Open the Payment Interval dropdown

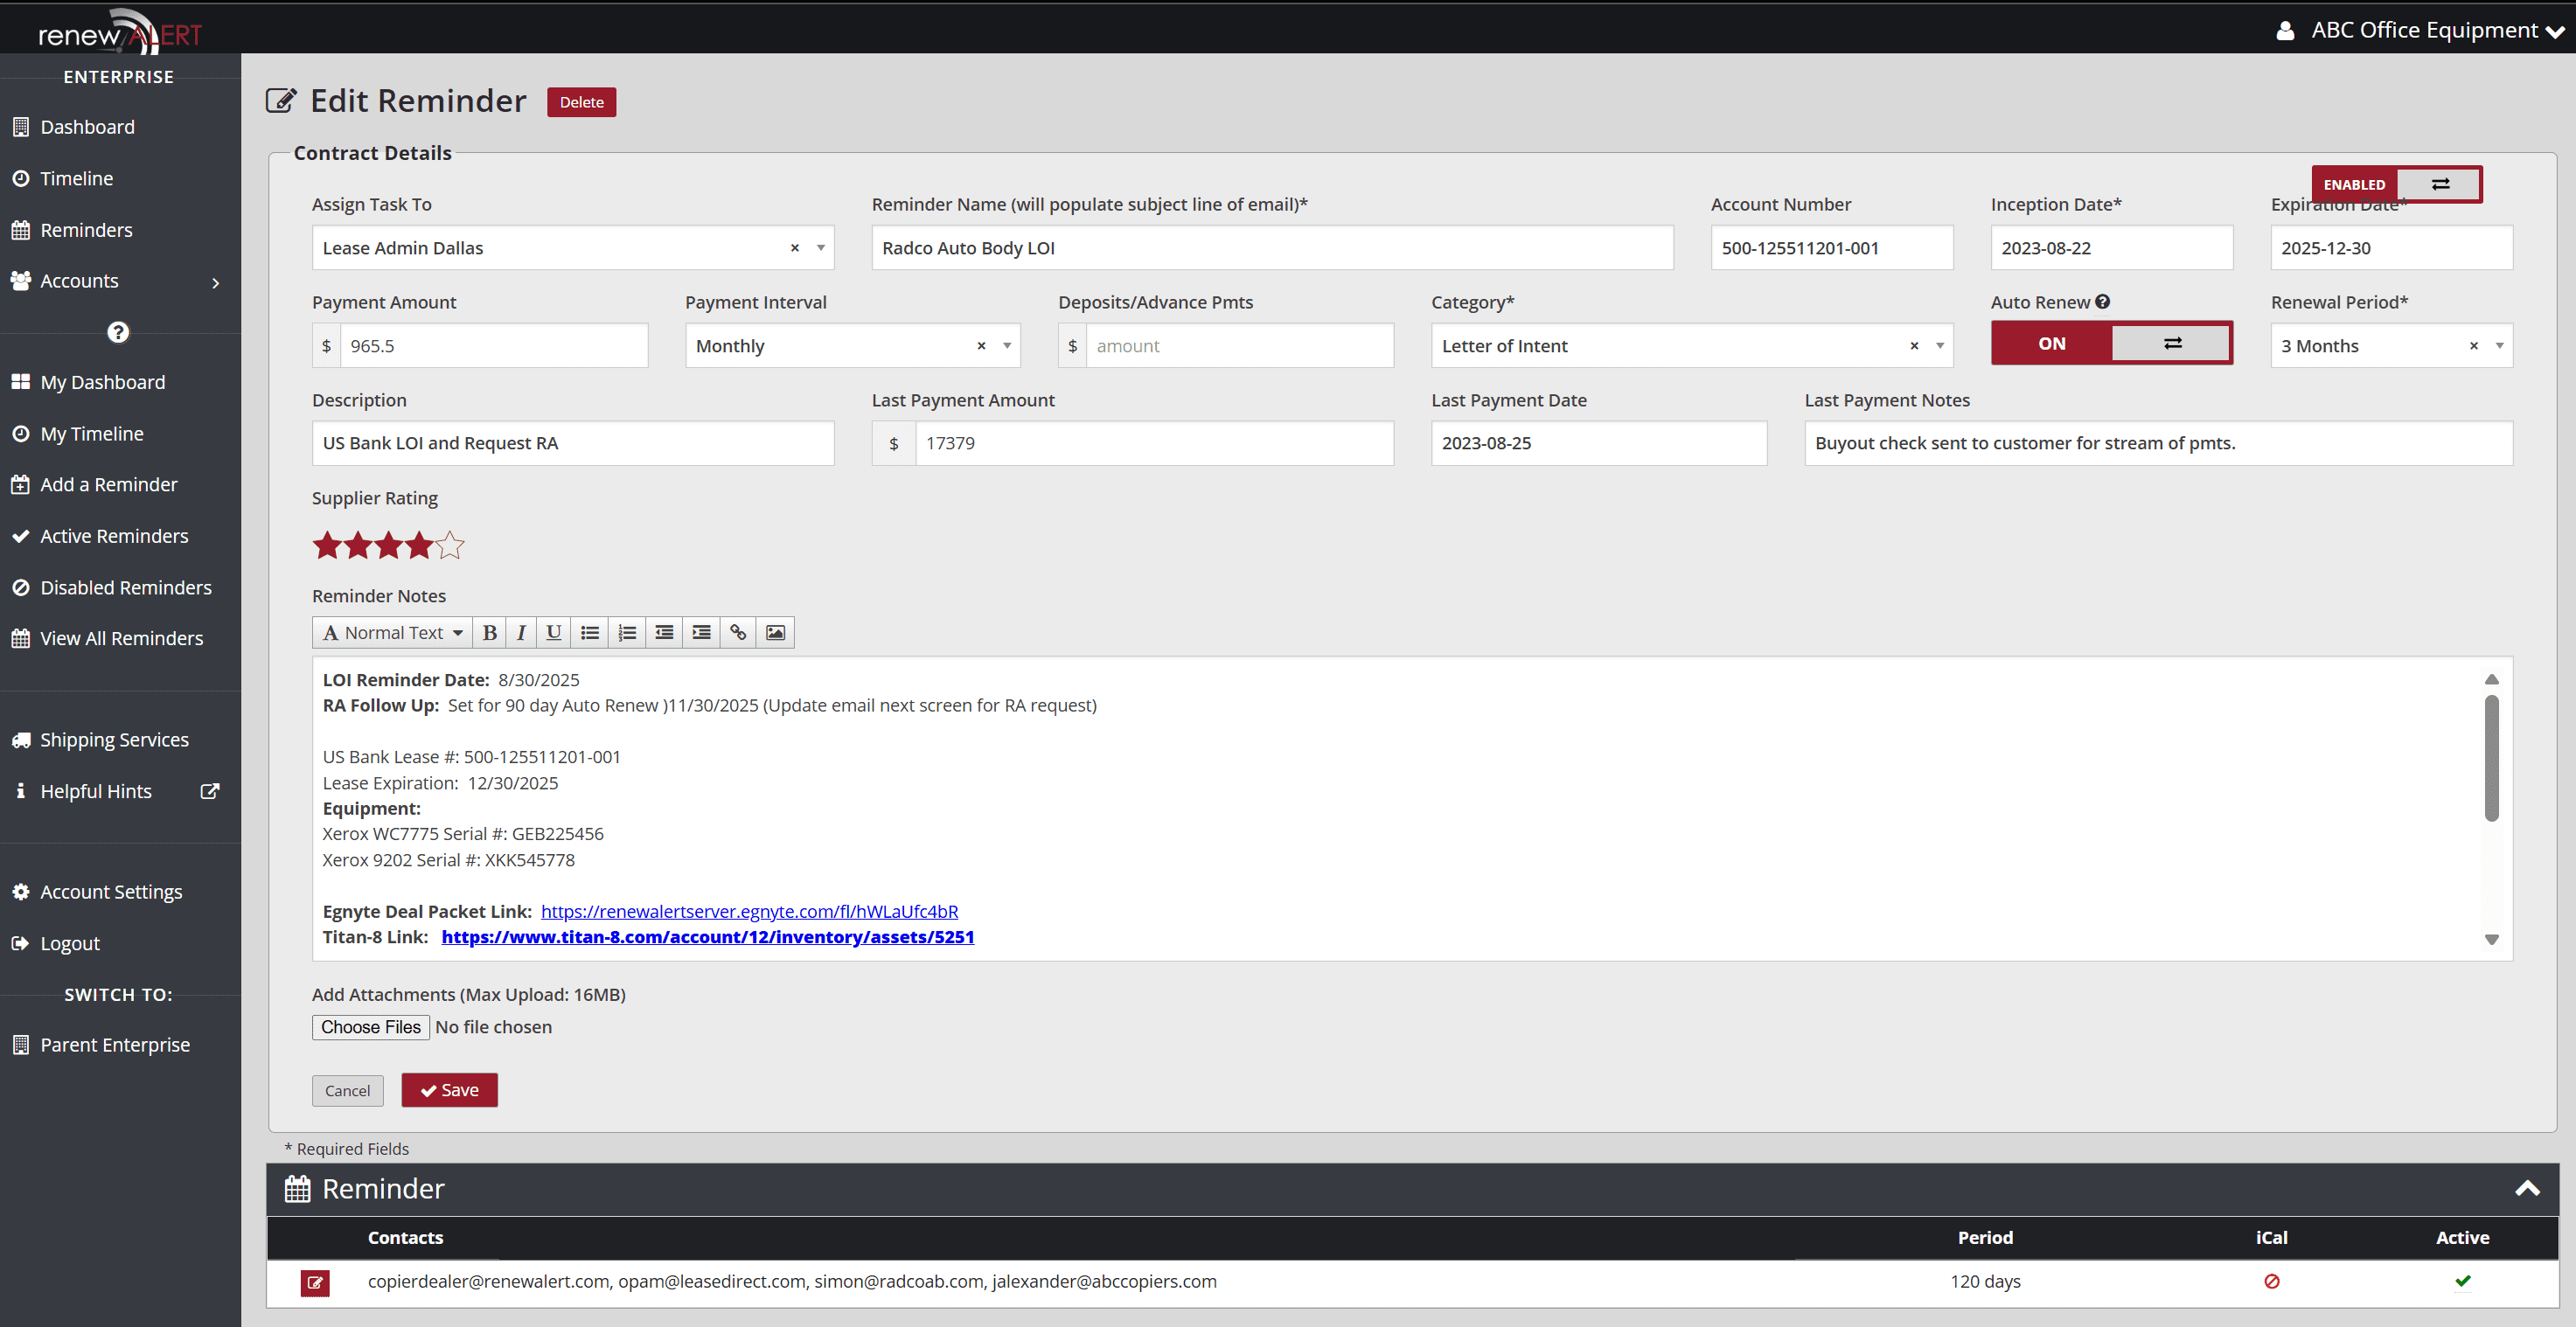[1007, 345]
